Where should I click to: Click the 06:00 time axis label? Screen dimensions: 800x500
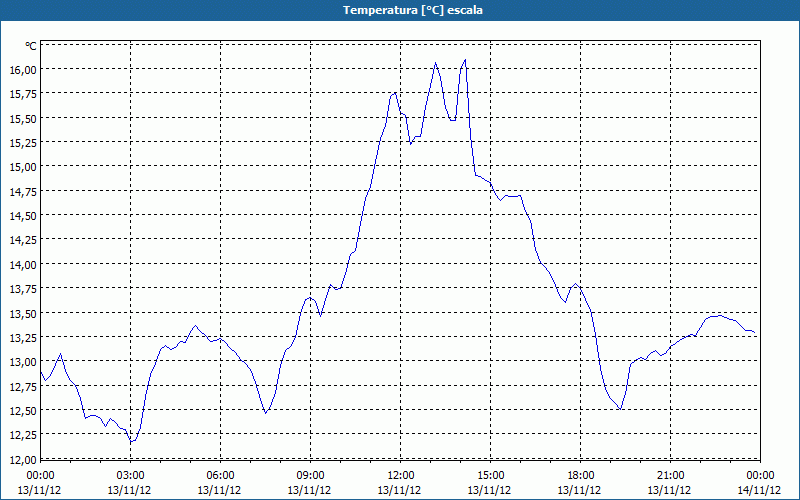[x=220, y=476]
